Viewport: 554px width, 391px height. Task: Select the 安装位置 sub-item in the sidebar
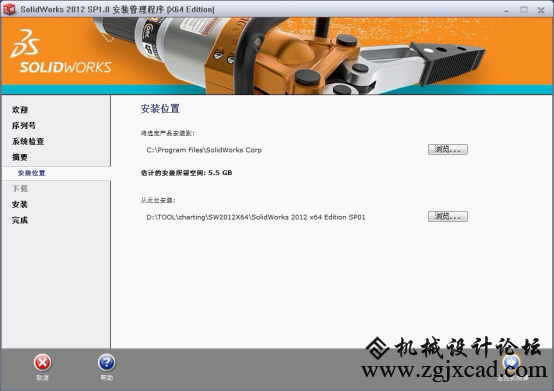tap(32, 173)
